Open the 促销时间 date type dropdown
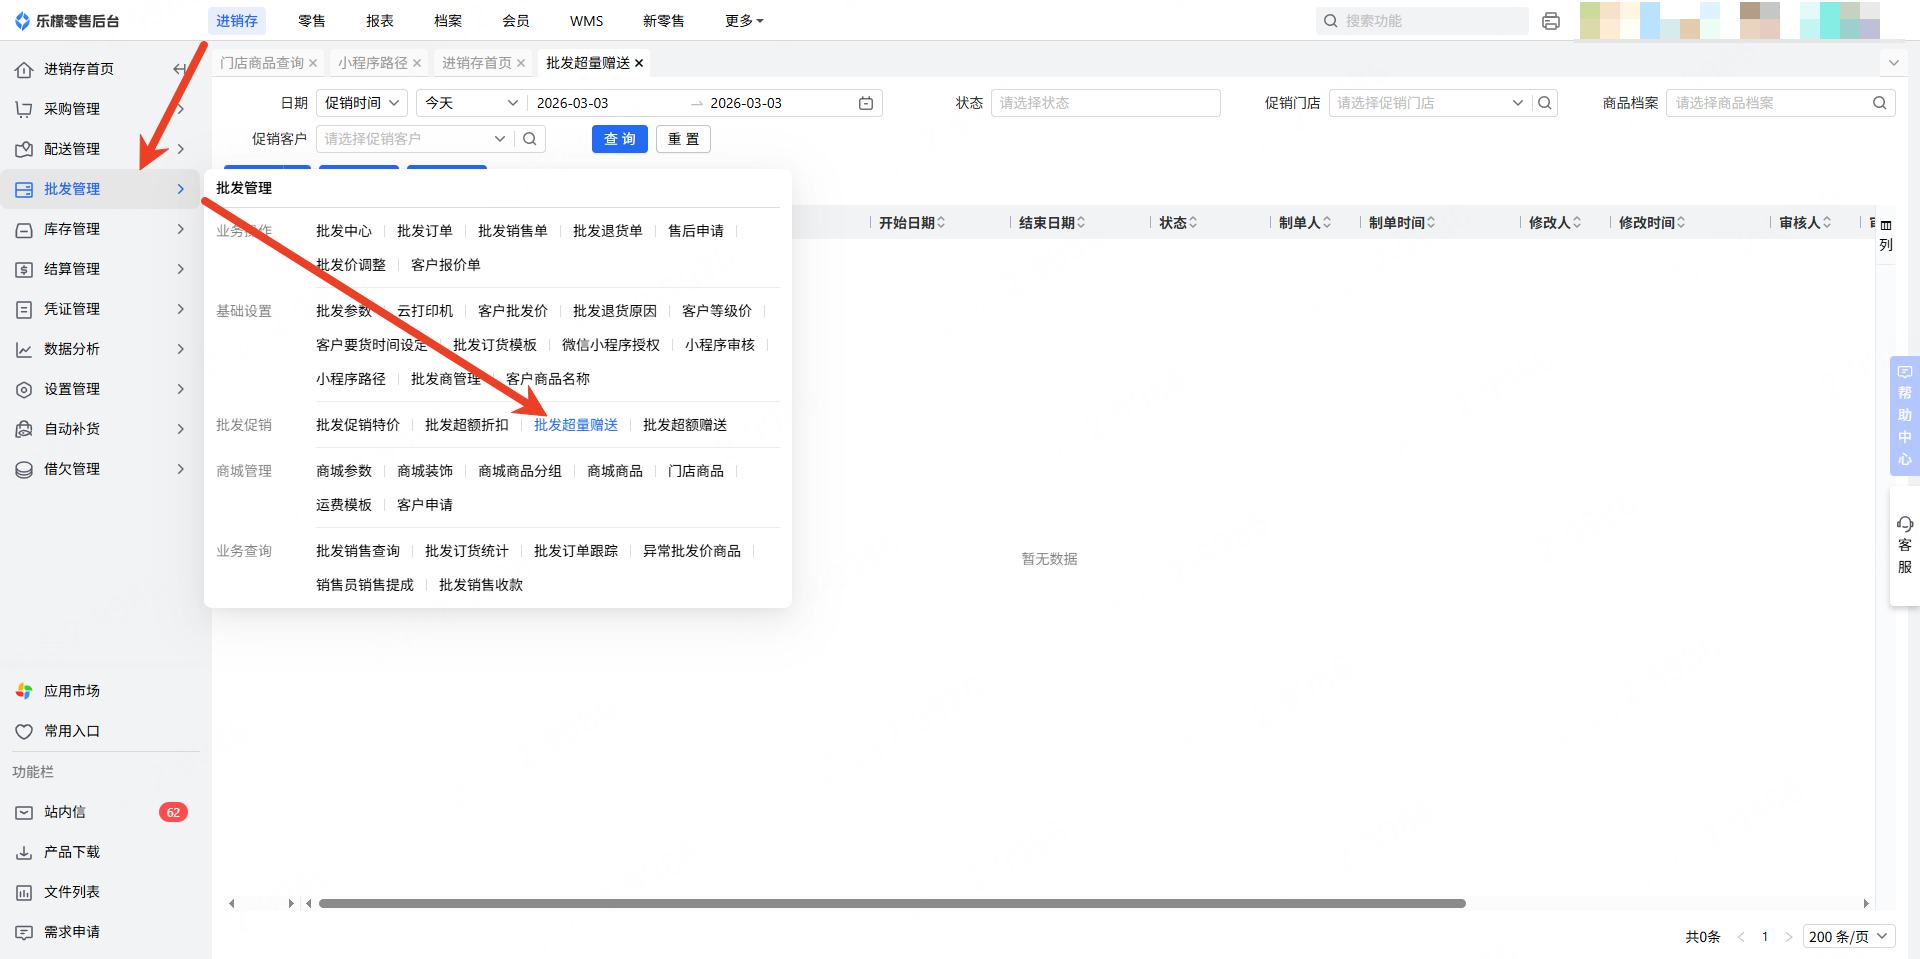 click(x=362, y=103)
